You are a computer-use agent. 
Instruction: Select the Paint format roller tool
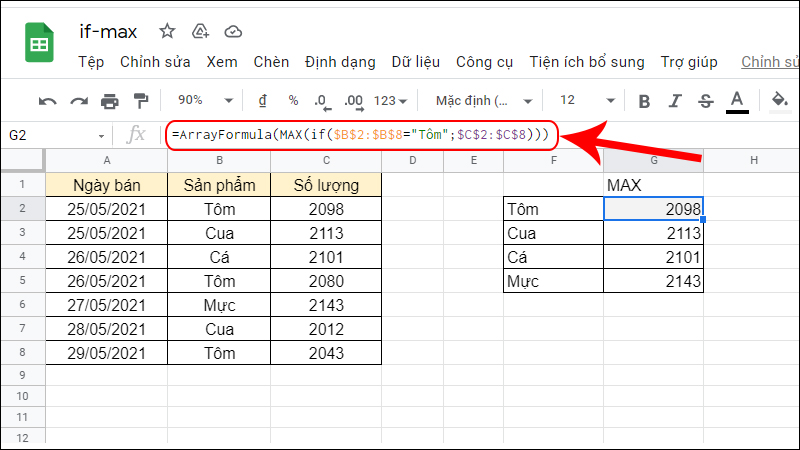click(x=140, y=100)
